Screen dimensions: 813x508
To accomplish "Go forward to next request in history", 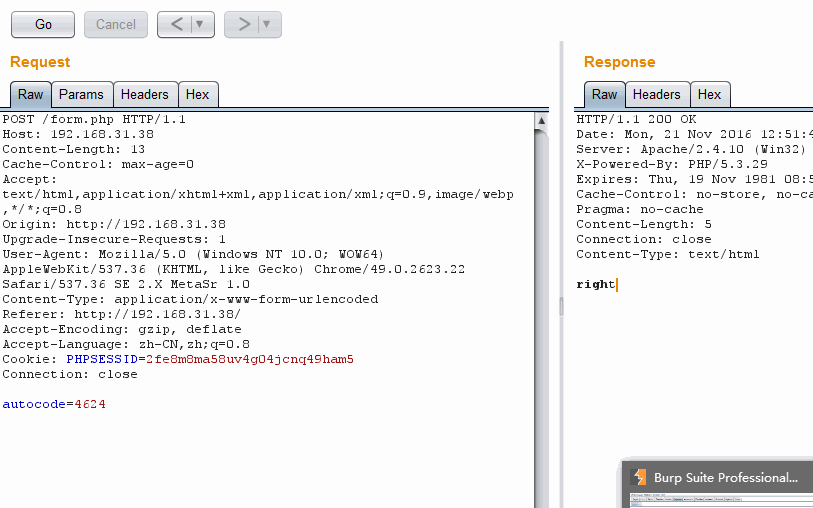I will click(243, 24).
